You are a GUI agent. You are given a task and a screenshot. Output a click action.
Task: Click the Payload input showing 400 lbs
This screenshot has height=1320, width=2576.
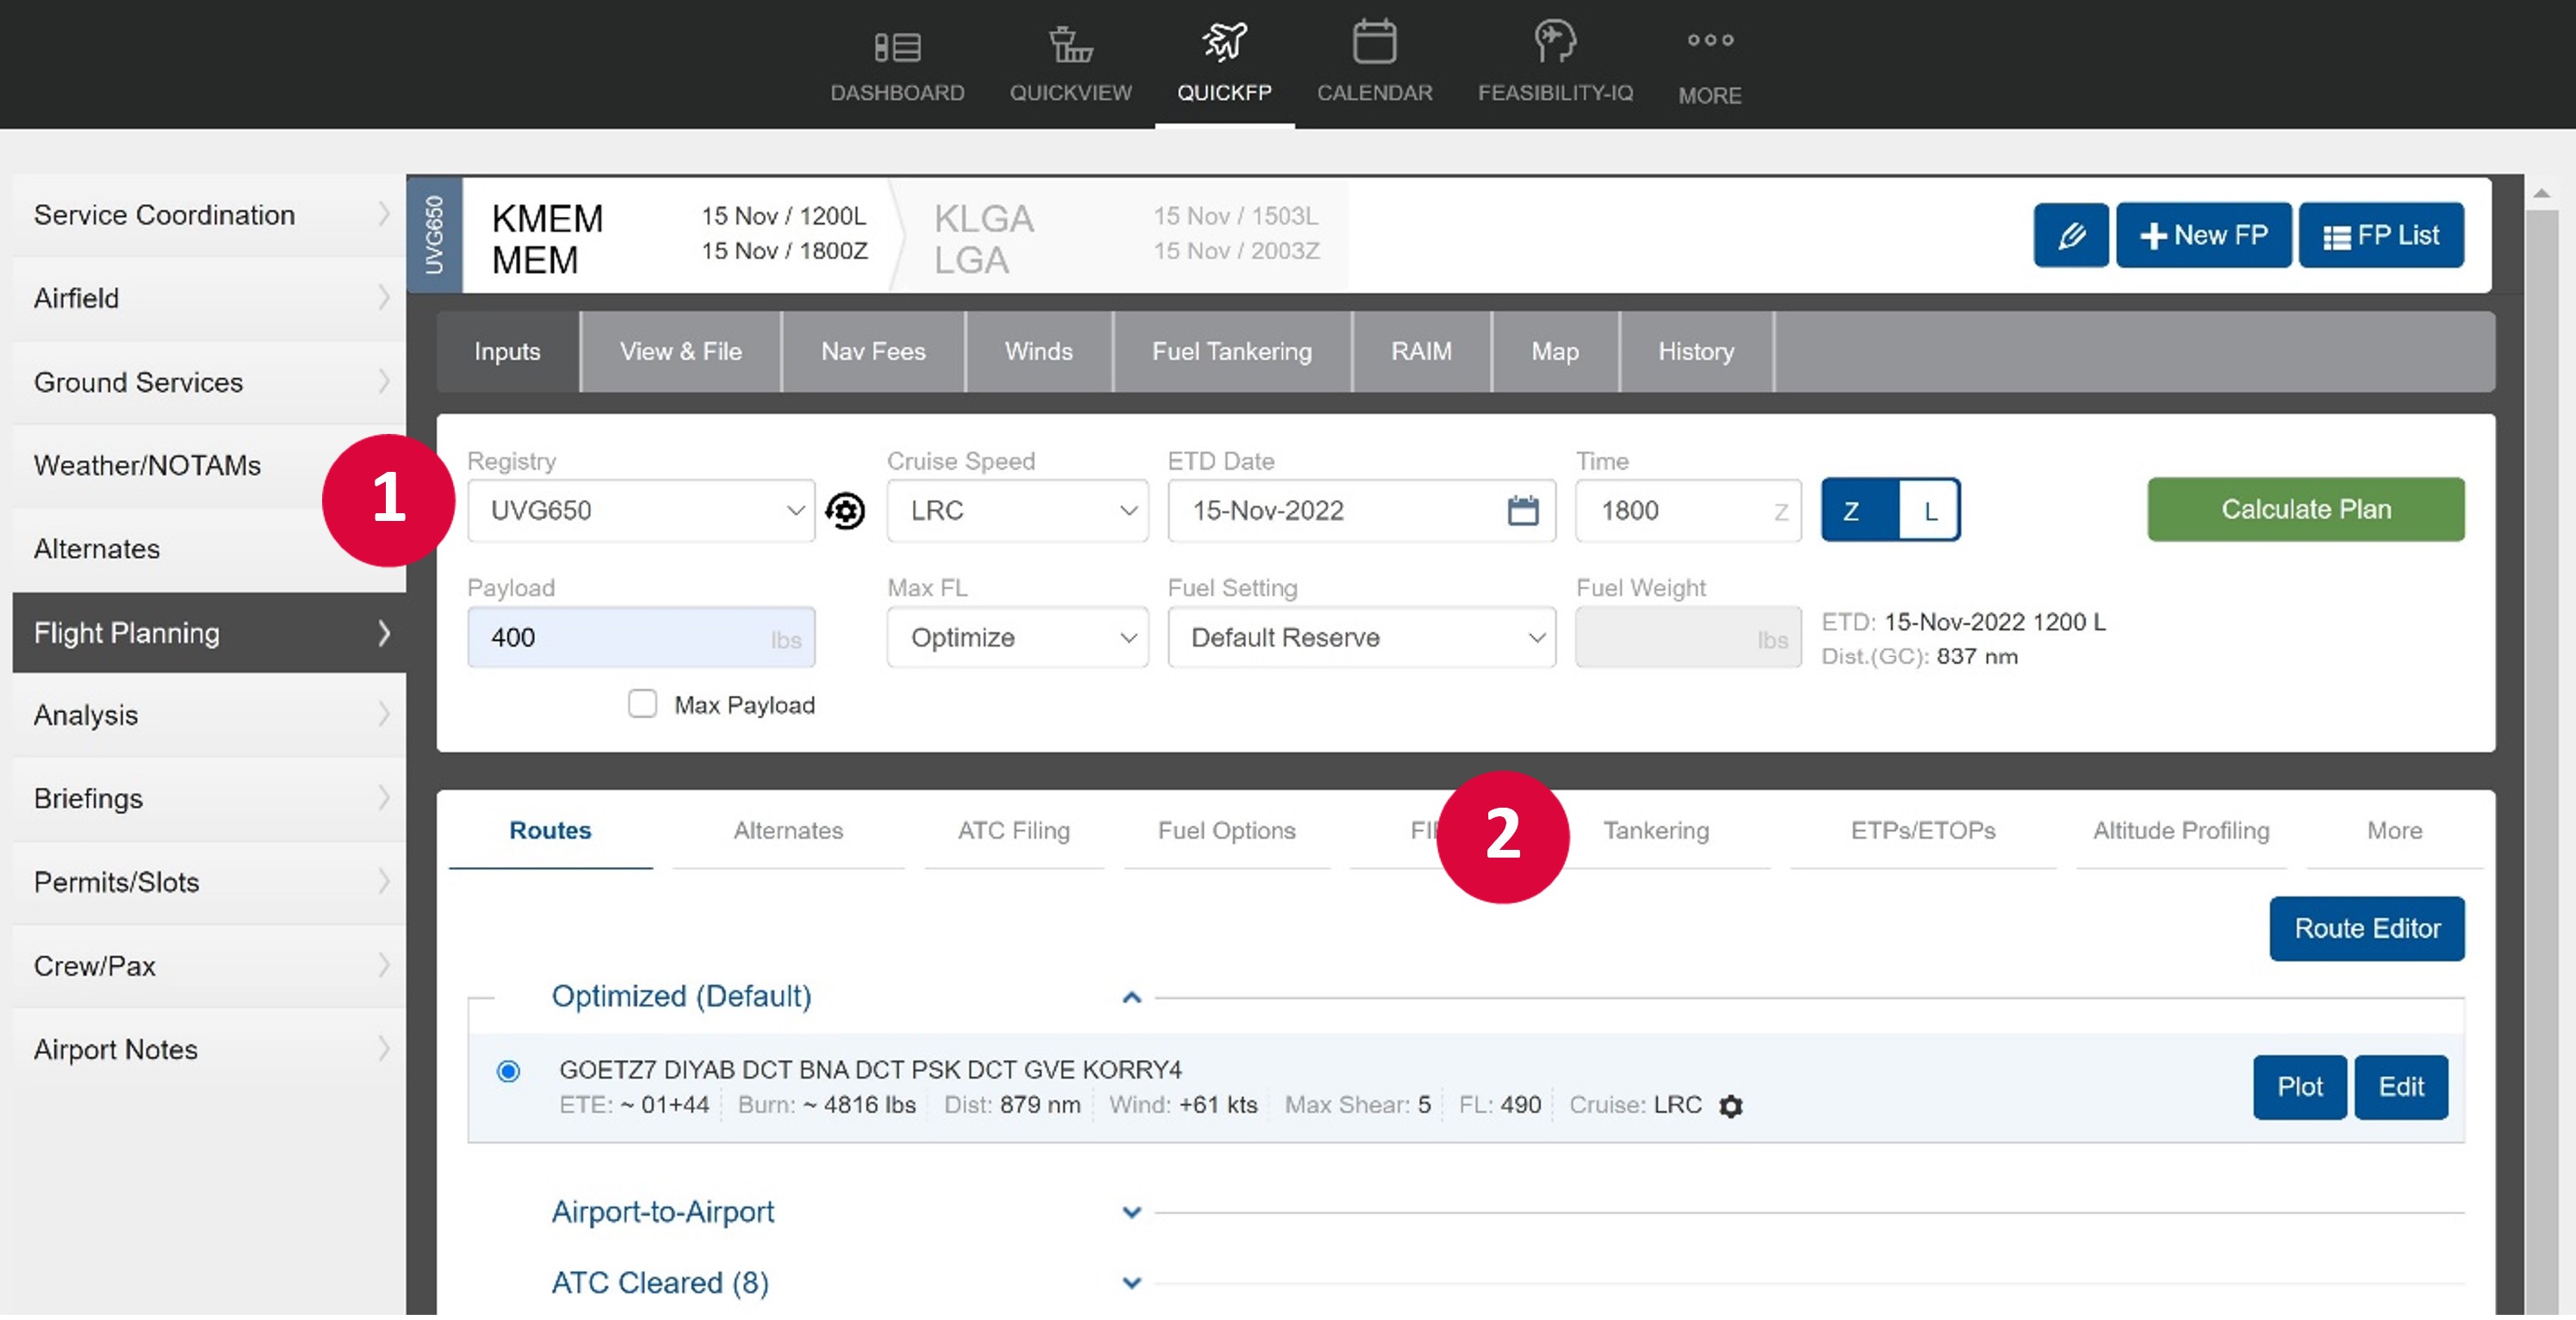tap(640, 637)
